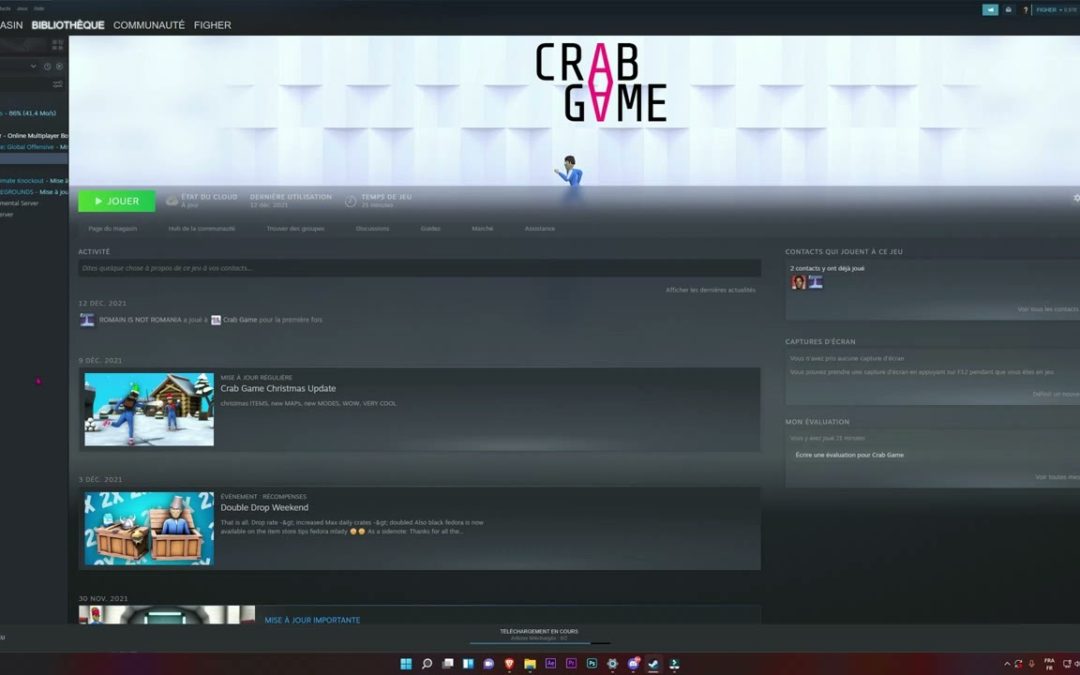This screenshot has width=1080, height=675.
Task: Open the game settings gear icon at right
Action: 1076,198
